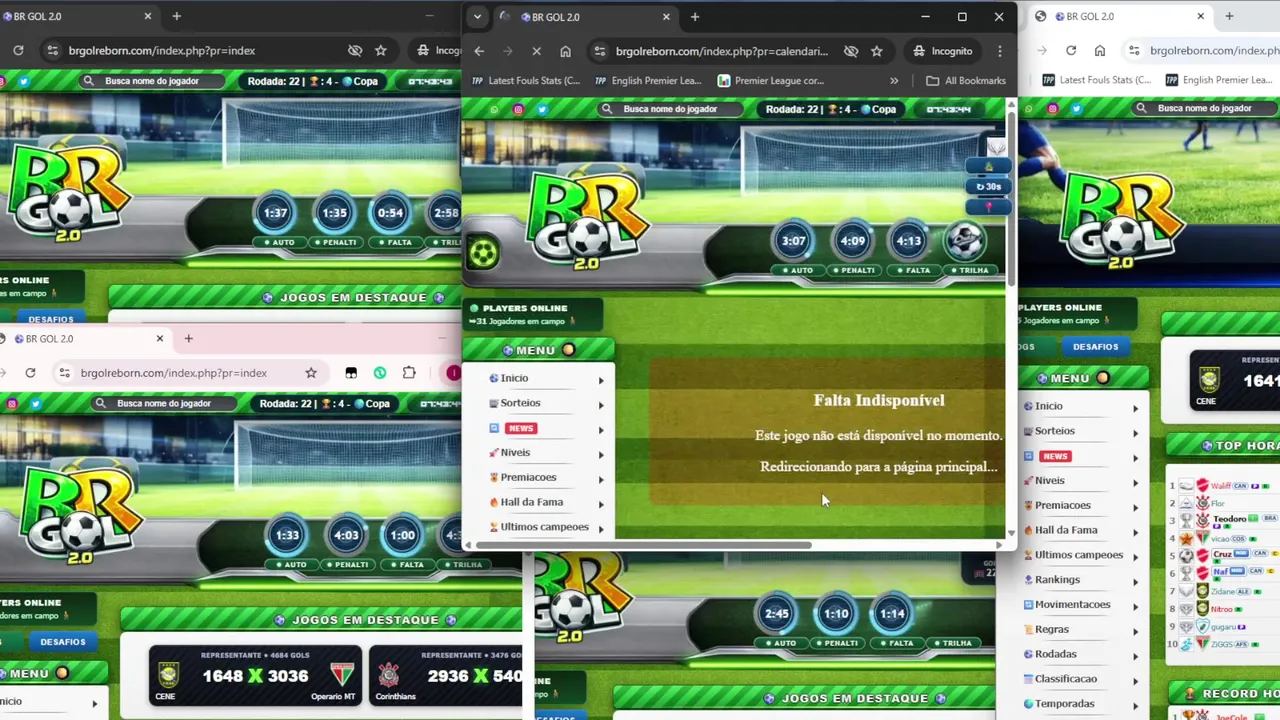Image resolution: width=1280 pixels, height=720 pixels.
Task: Click the 4:09 Penalti timer in front window
Action: (x=852, y=240)
